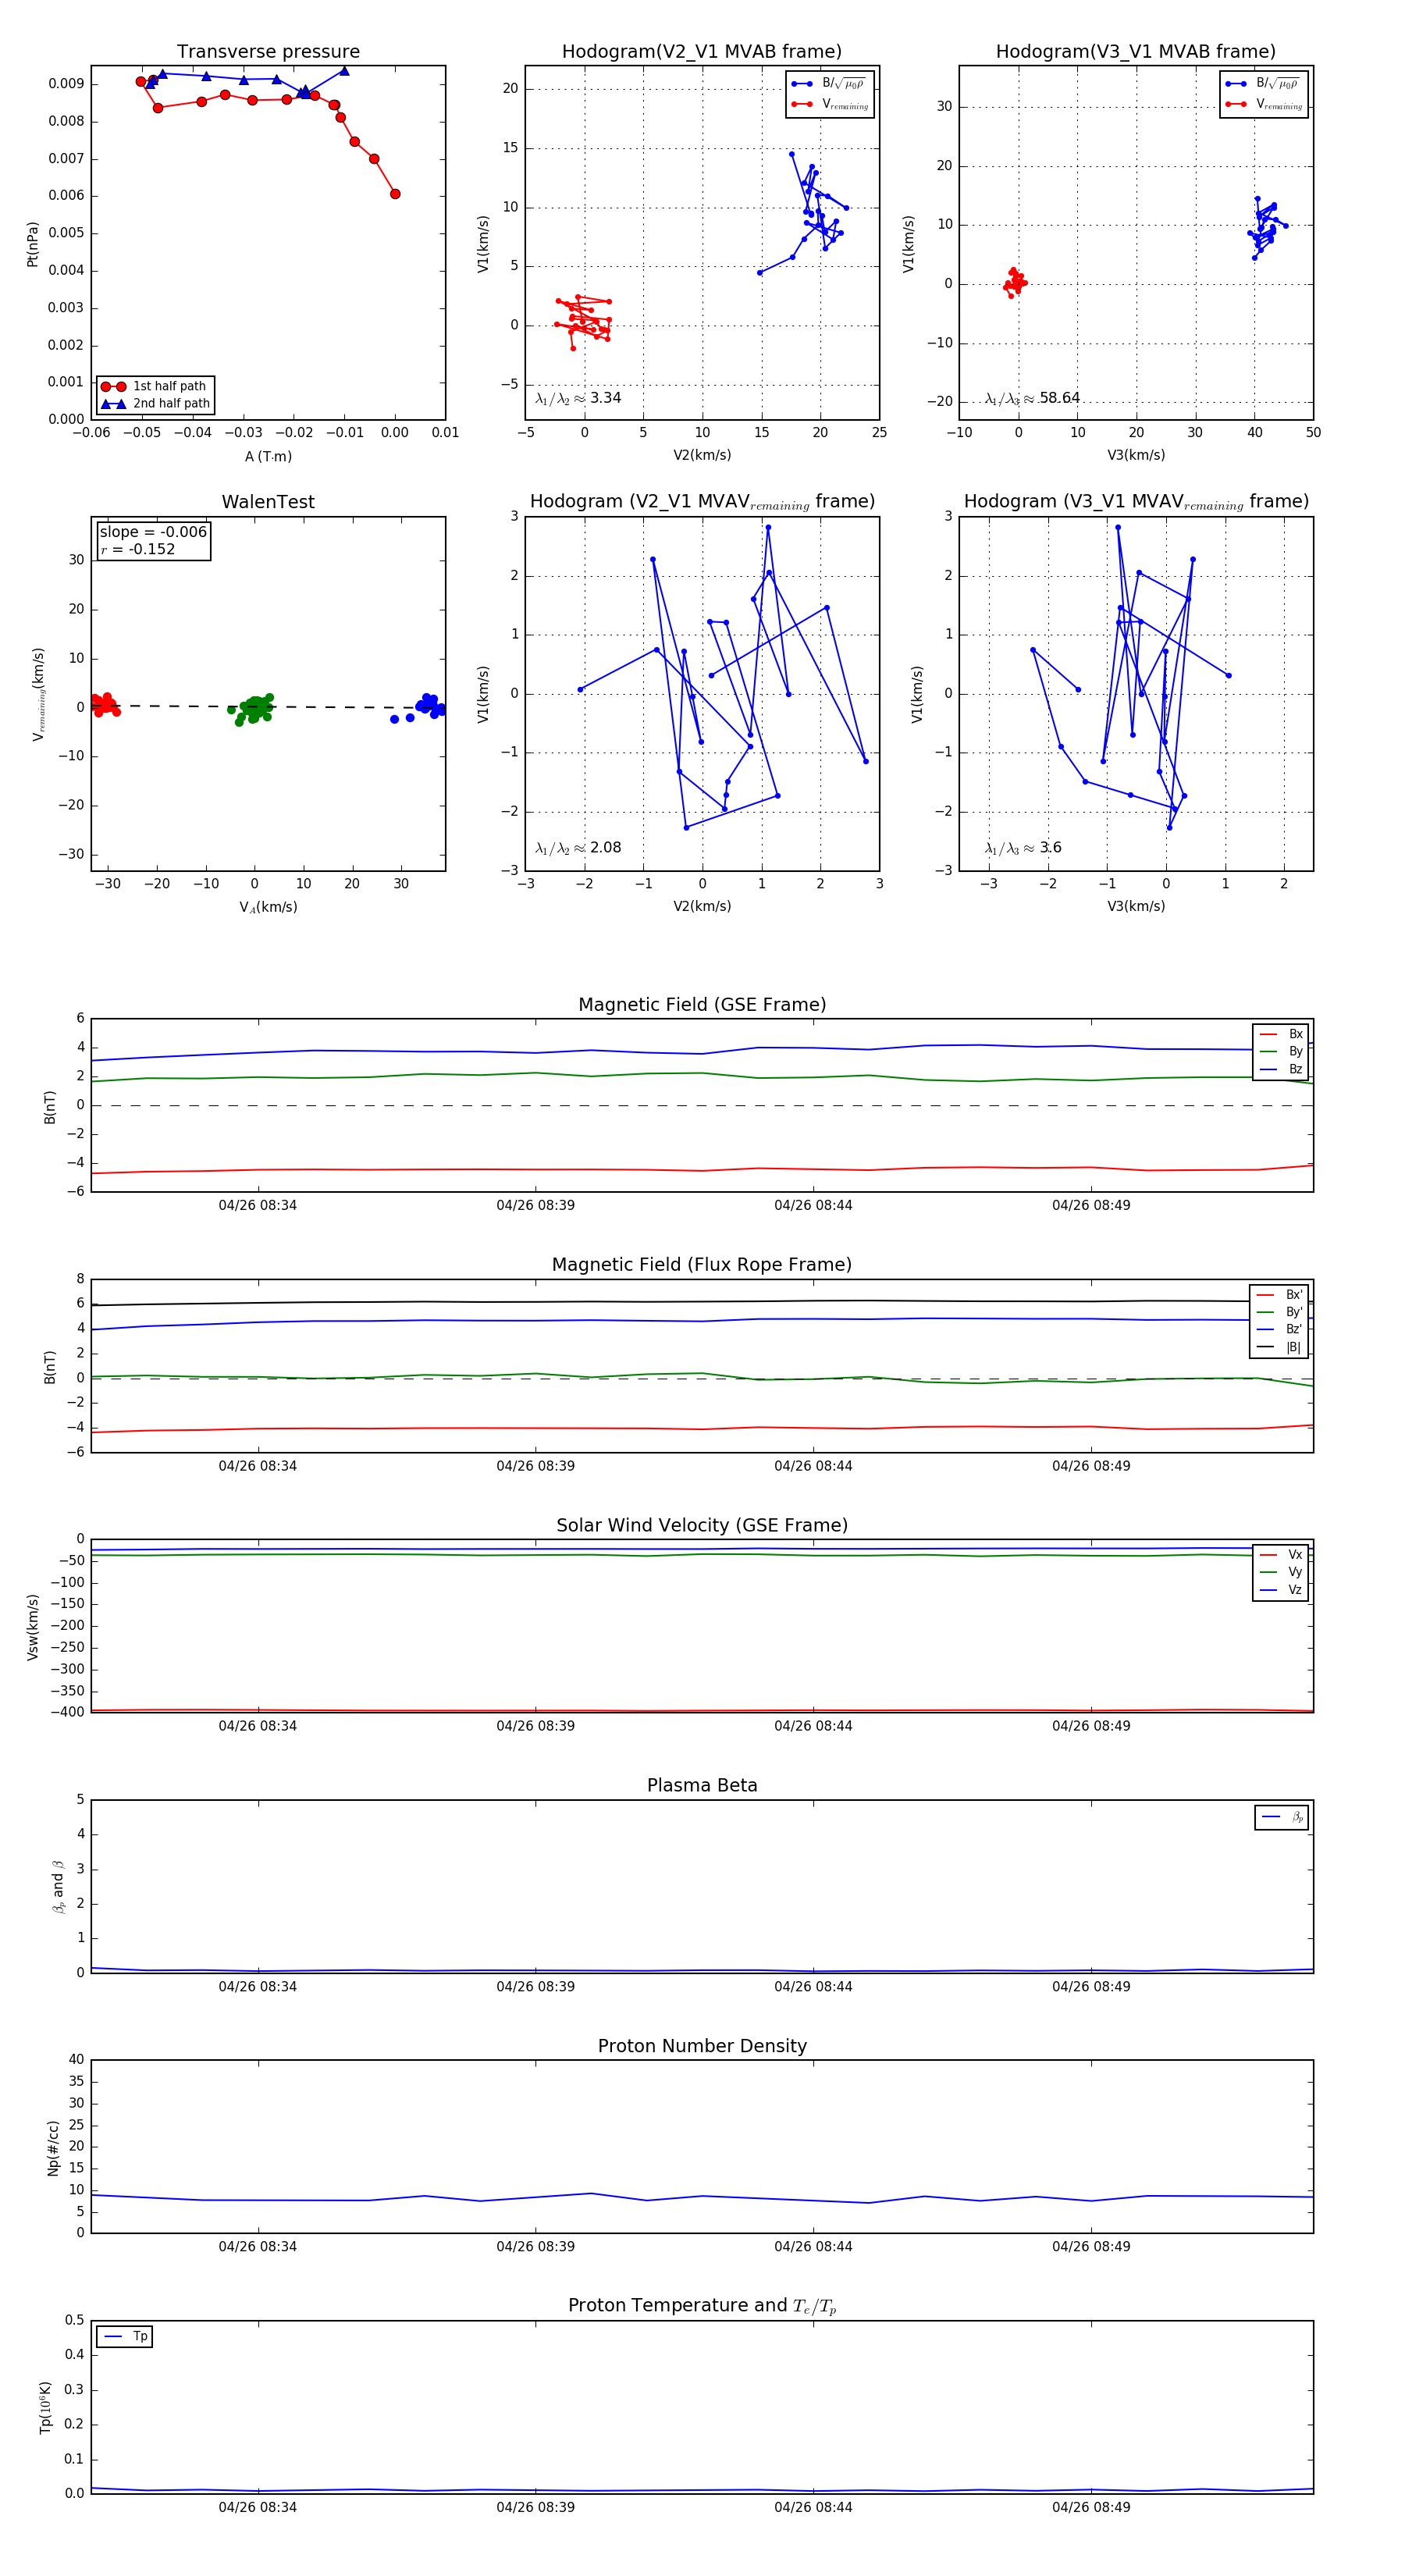Image resolution: width=1405 pixels, height=2576 pixels.
Task: Click the Bx' legend entry in flux rope panel
Action: tap(1279, 1294)
